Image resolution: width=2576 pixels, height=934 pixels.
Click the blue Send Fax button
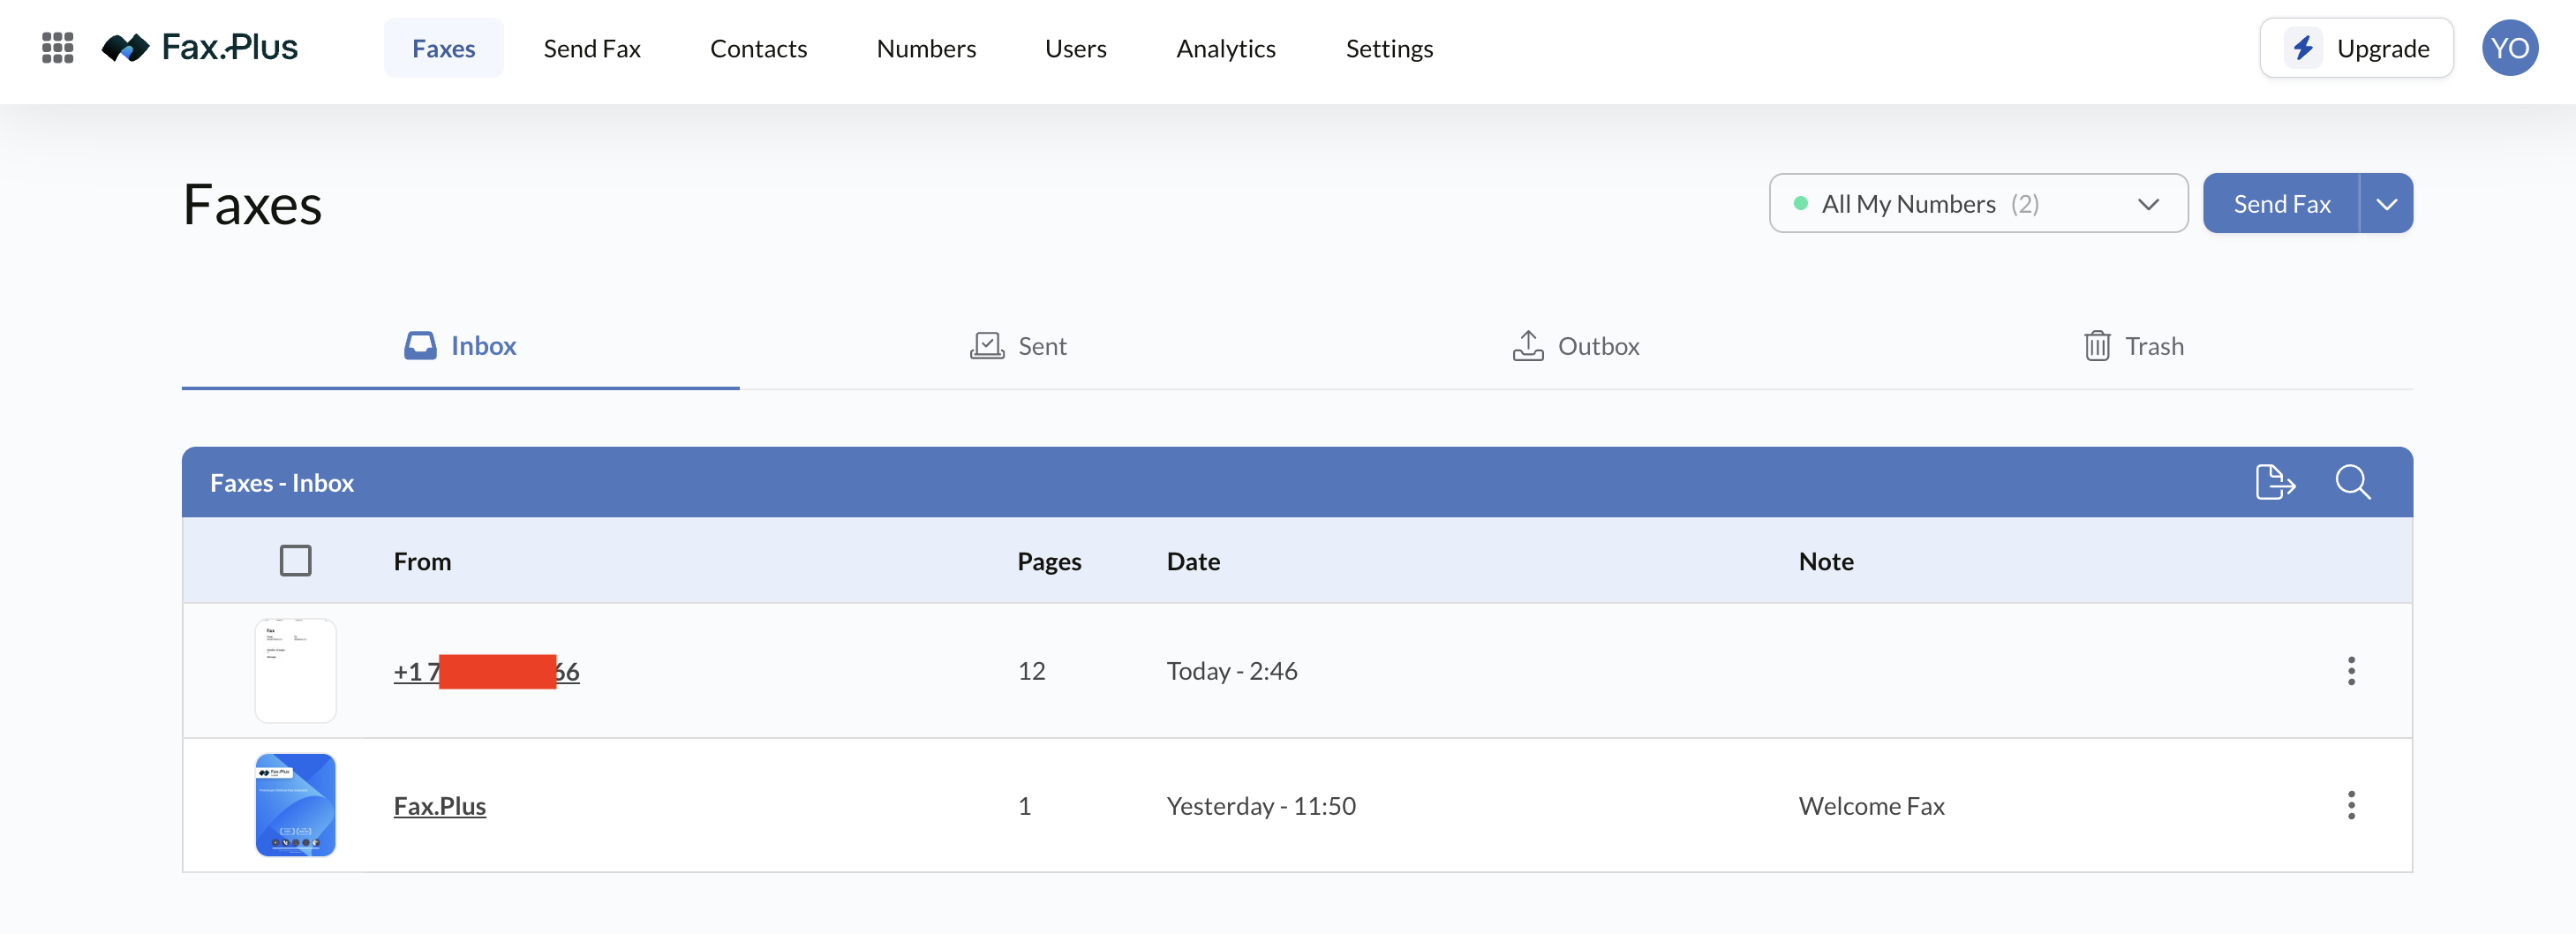[x=2281, y=204]
